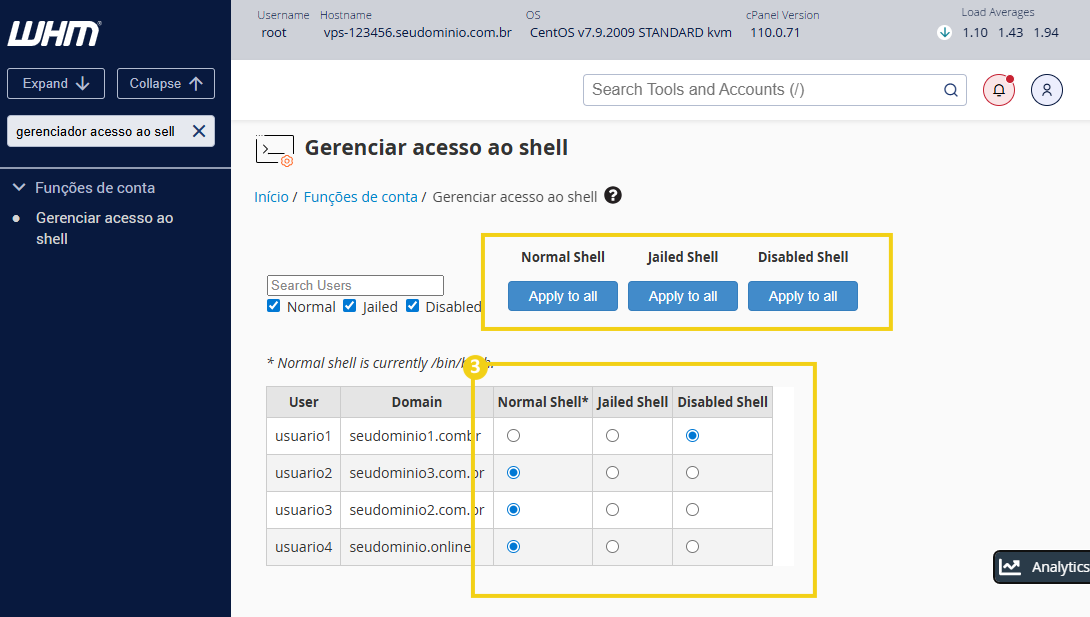Select Normal Shell radio for usuario2

[514, 472]
